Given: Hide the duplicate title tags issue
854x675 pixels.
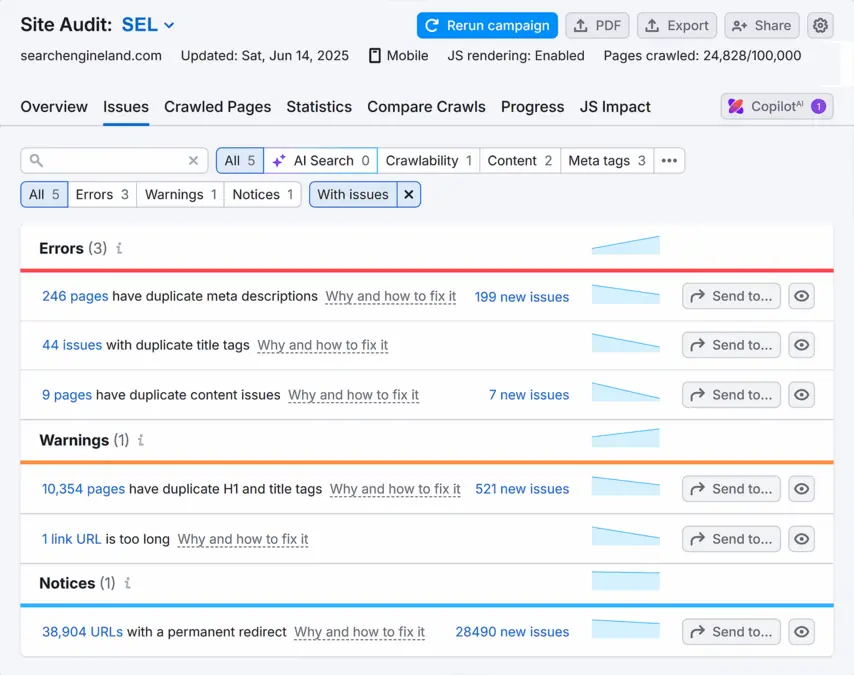Looking at the screenshot, I should coord(801,345).
